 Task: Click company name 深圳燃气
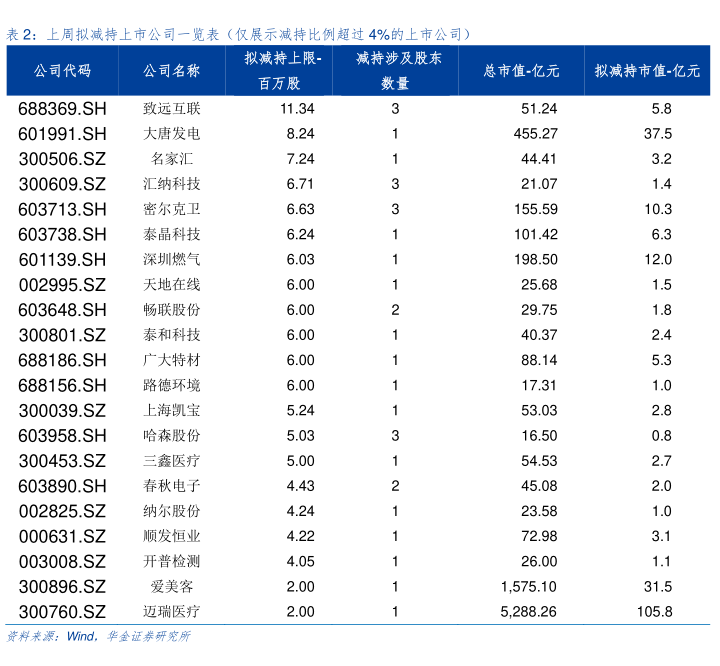172,260
